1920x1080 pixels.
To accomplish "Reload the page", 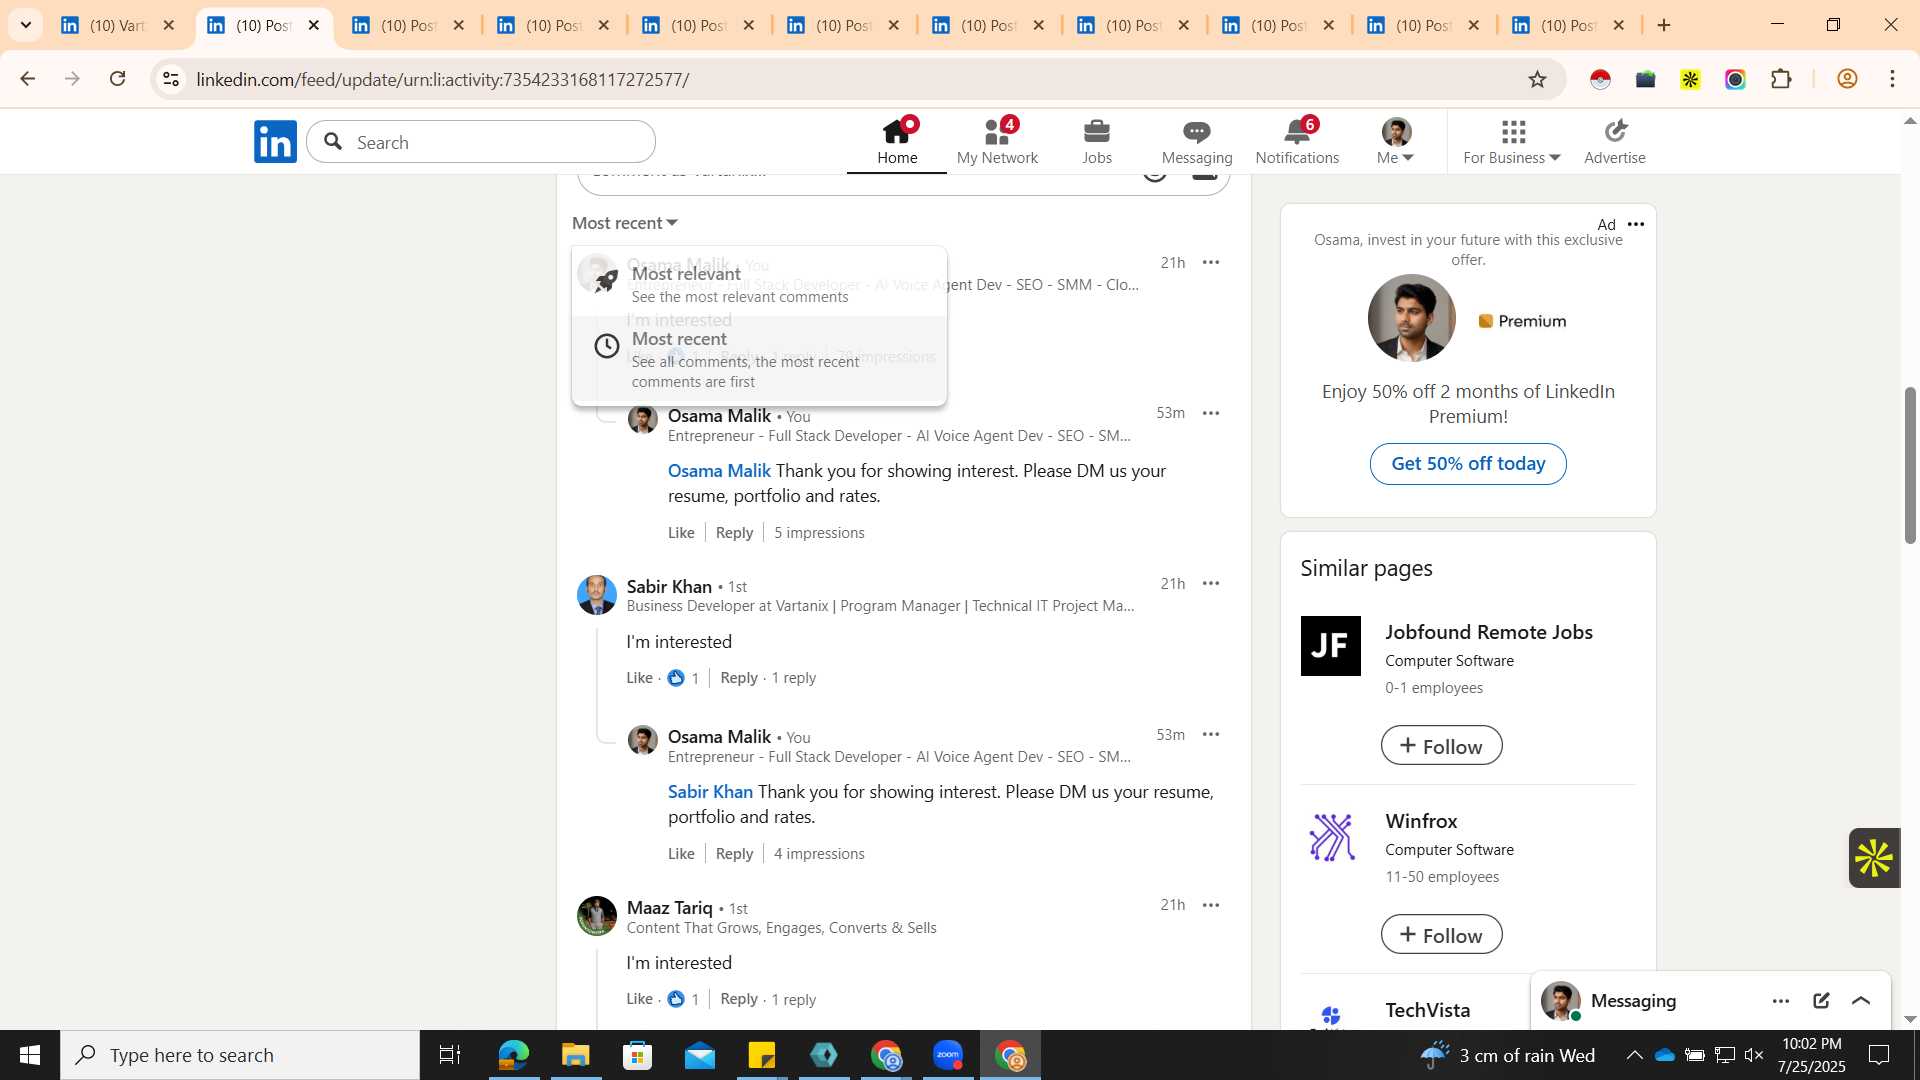I will coord(118,79).
